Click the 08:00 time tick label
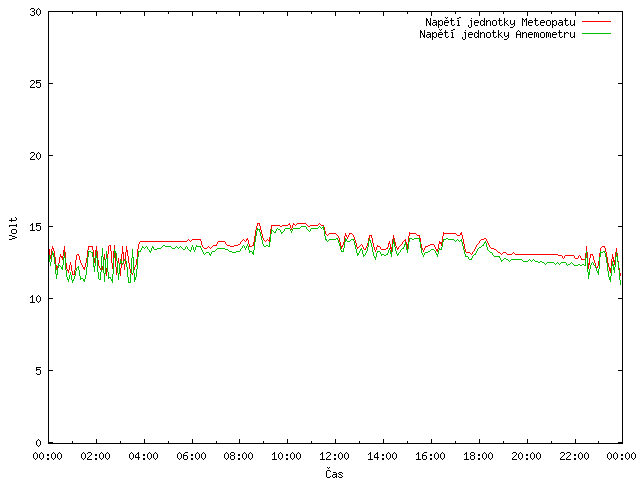 click(239, 456)
